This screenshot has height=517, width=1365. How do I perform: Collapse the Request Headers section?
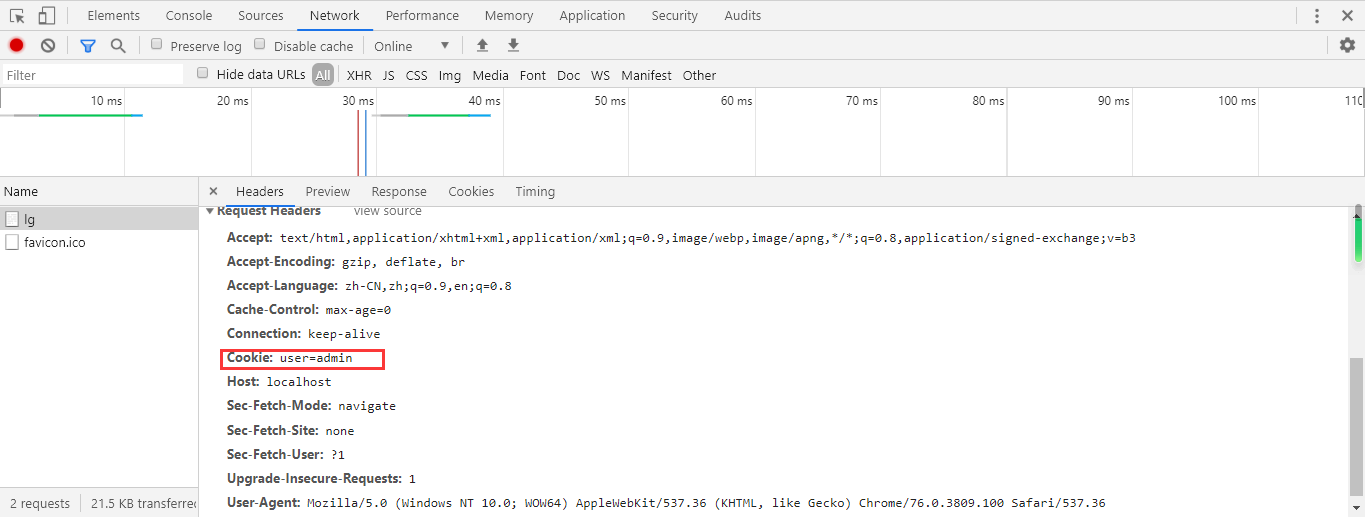click(210, 211)
